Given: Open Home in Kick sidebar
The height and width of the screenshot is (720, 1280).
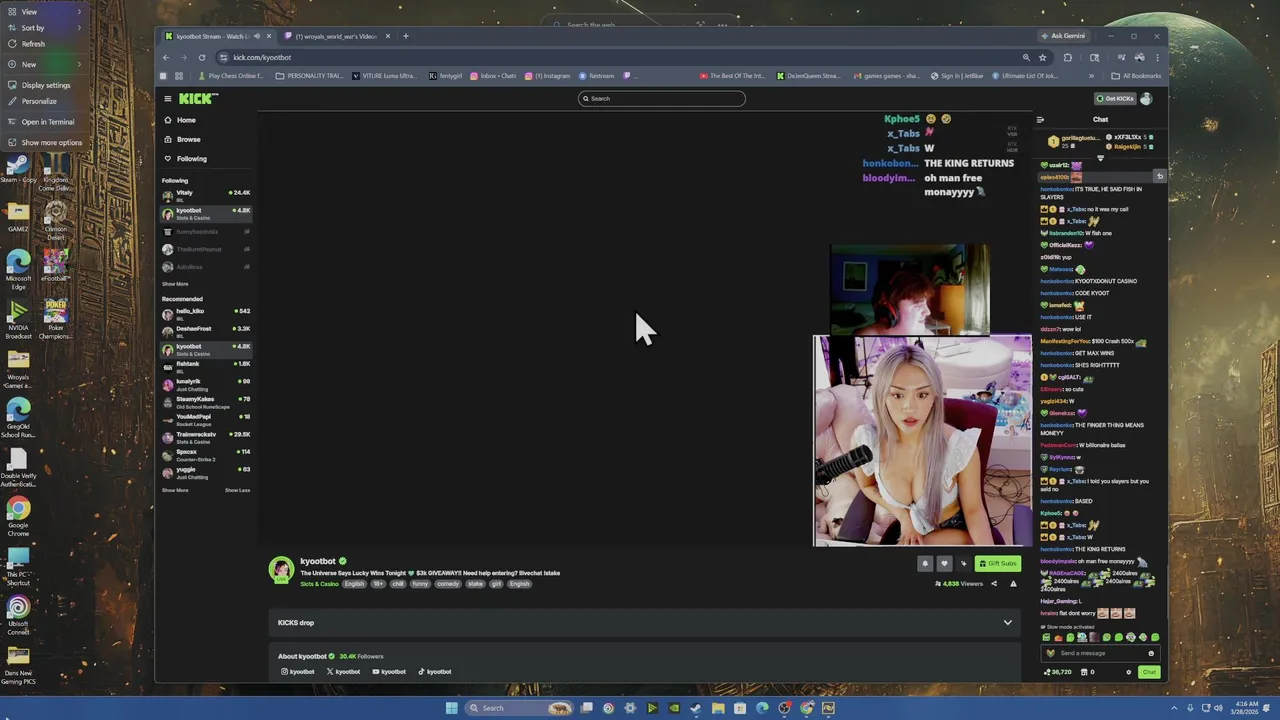Looking at the screenshot, I should coord(180,120).
